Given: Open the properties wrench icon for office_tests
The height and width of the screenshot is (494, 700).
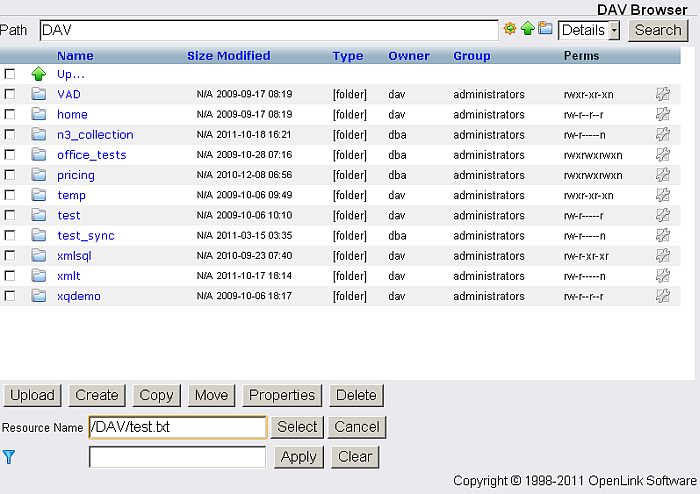Looking at the screenshot, I should [x=663, y=154].
